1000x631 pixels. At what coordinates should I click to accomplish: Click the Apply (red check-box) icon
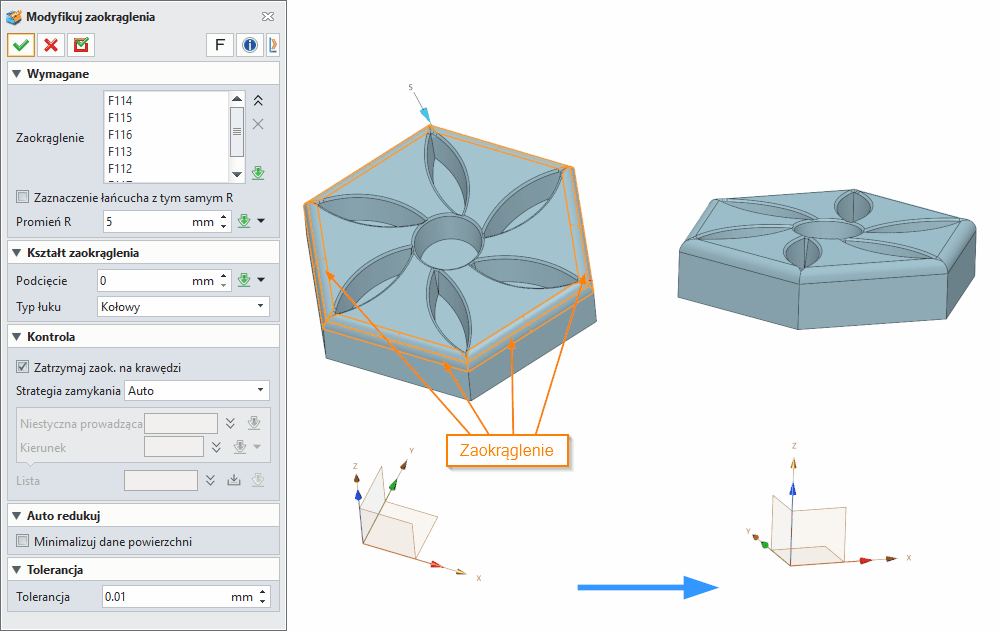[x=80, y=44]
